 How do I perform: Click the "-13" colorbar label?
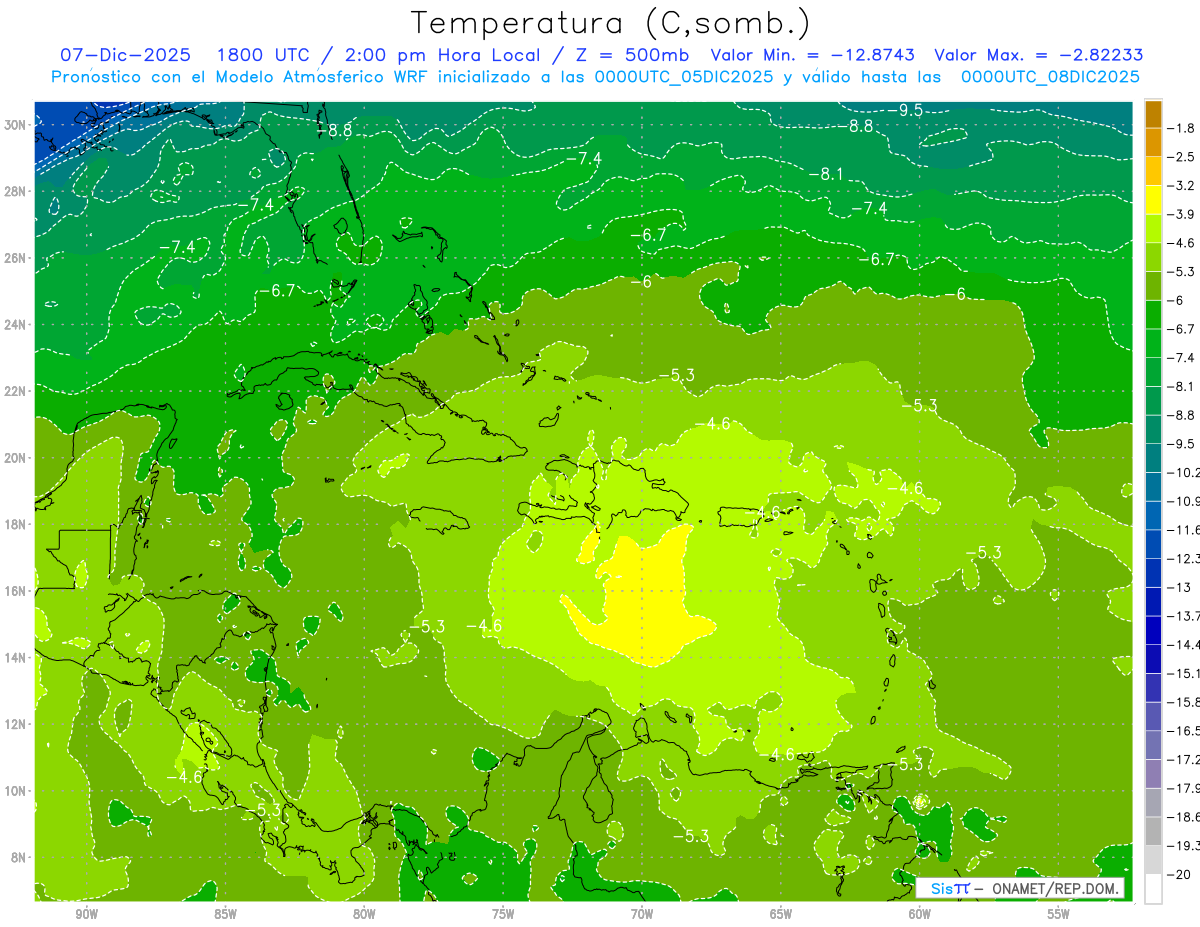coord(1179,587)
